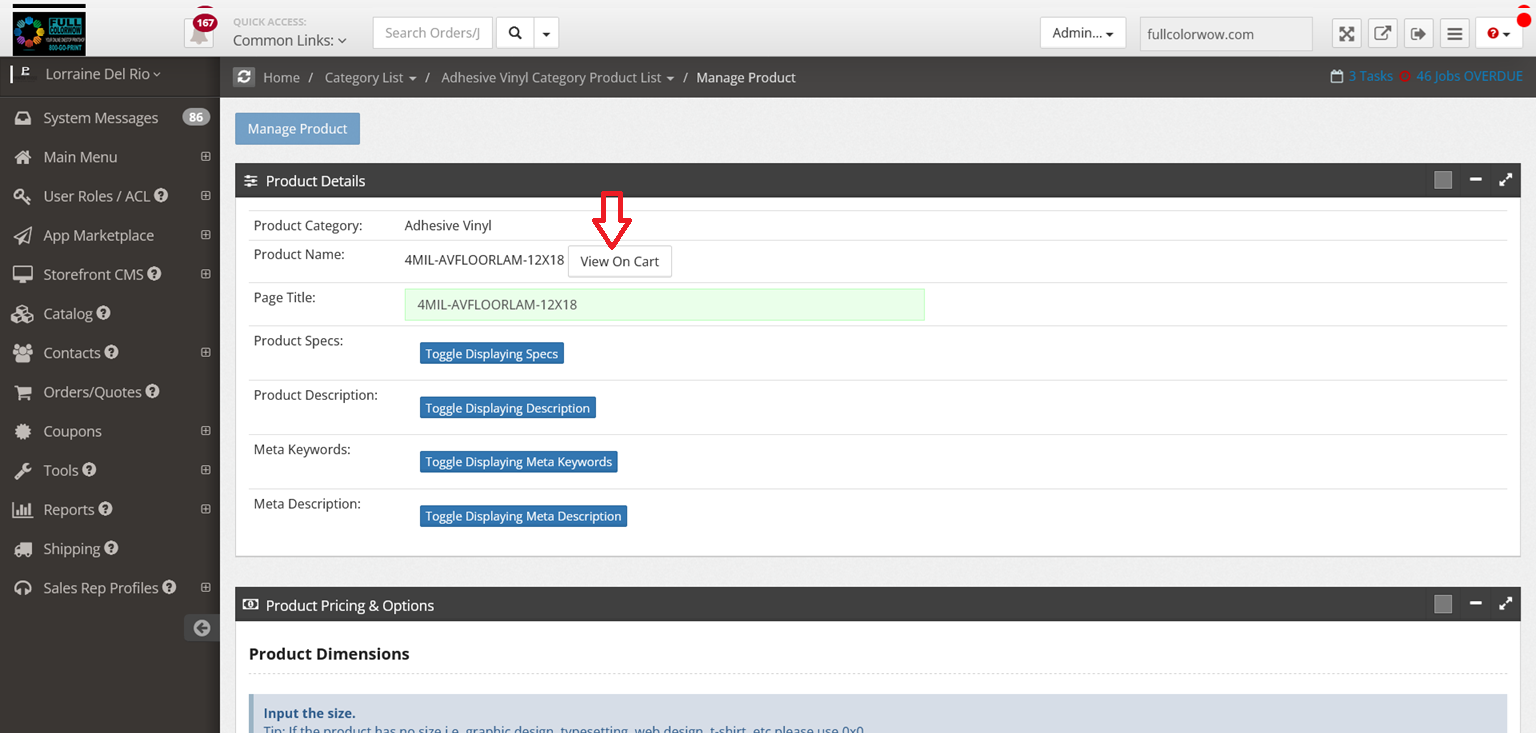Expand the Category List breadcrumb dropdown
The height and width of the screenshot is (733, 1536).
[x=370, y=78]
